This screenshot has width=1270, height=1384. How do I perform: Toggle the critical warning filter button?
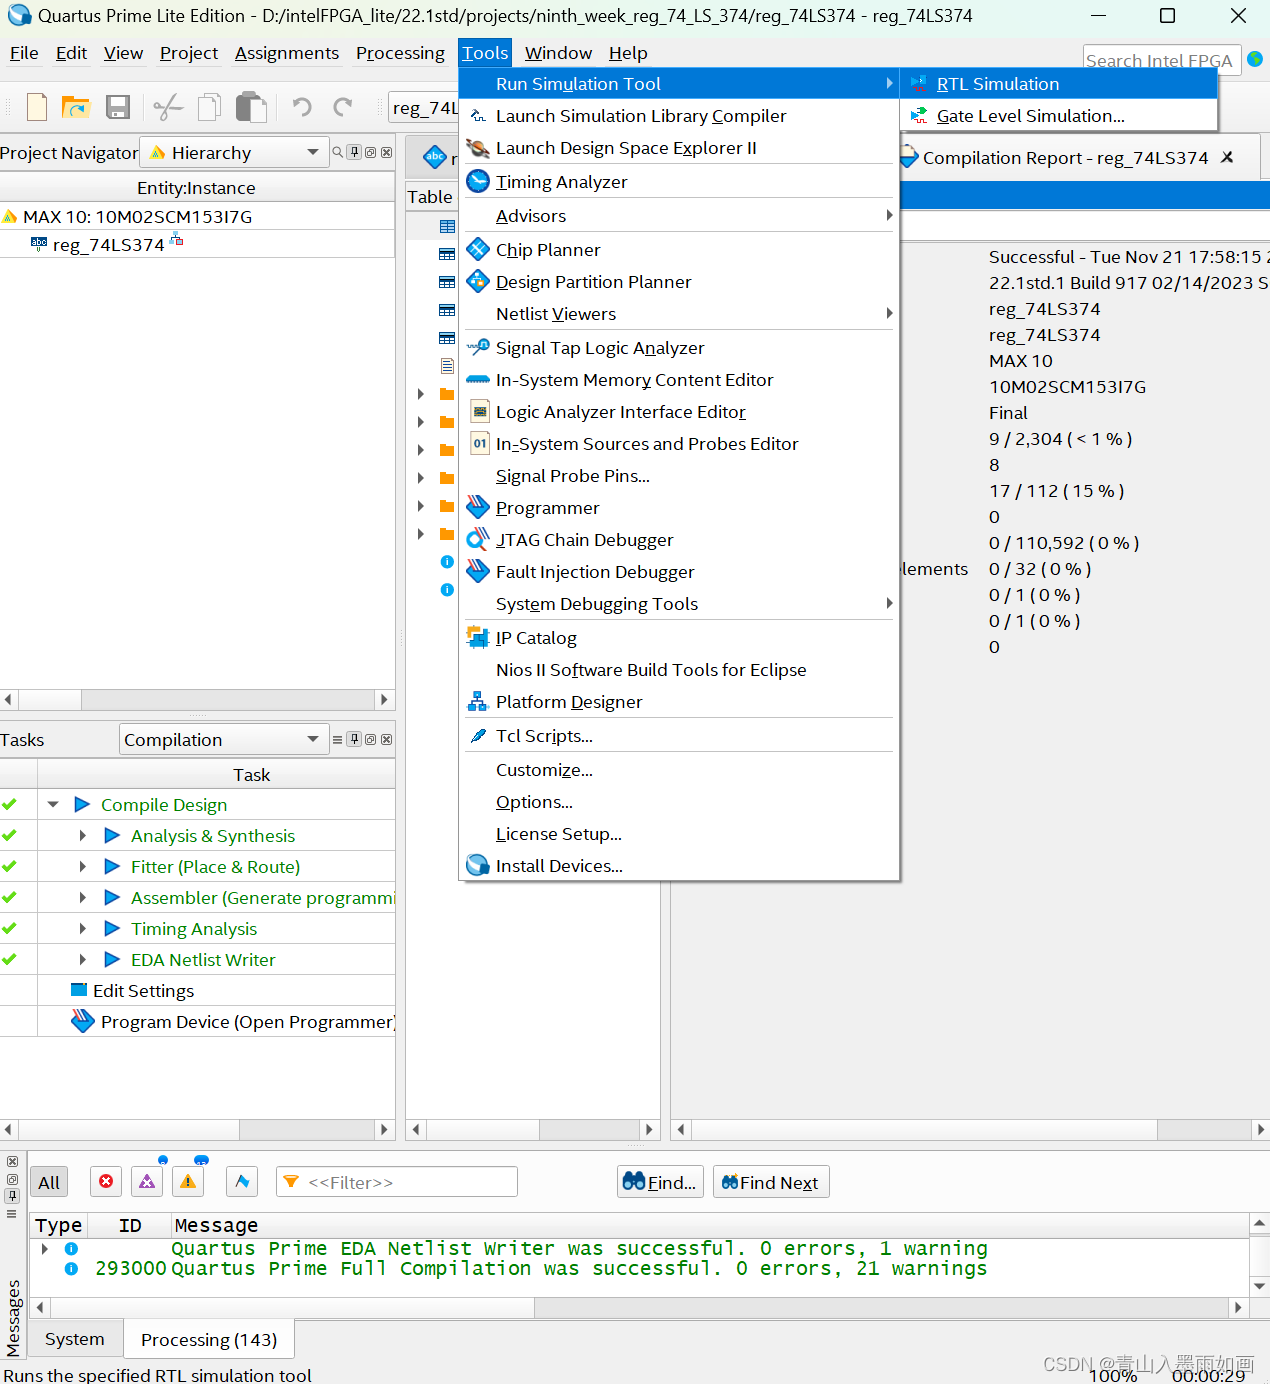click(147, 1182)
